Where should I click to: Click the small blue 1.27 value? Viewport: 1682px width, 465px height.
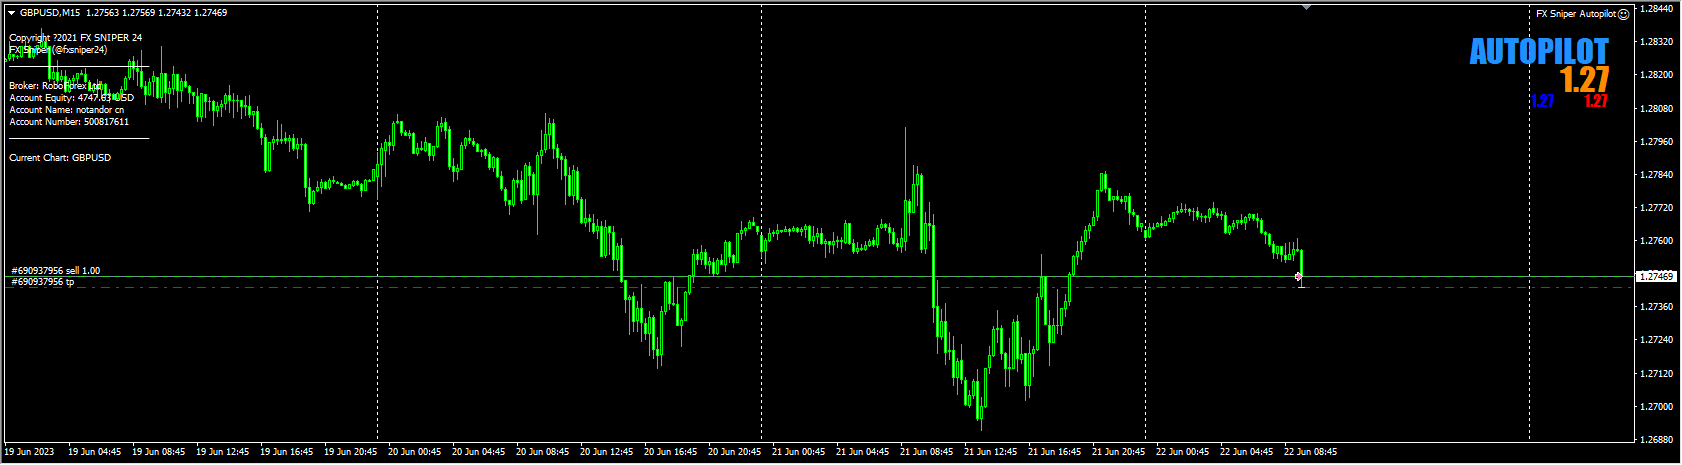pyautogui.click(x=1542, y=101)
